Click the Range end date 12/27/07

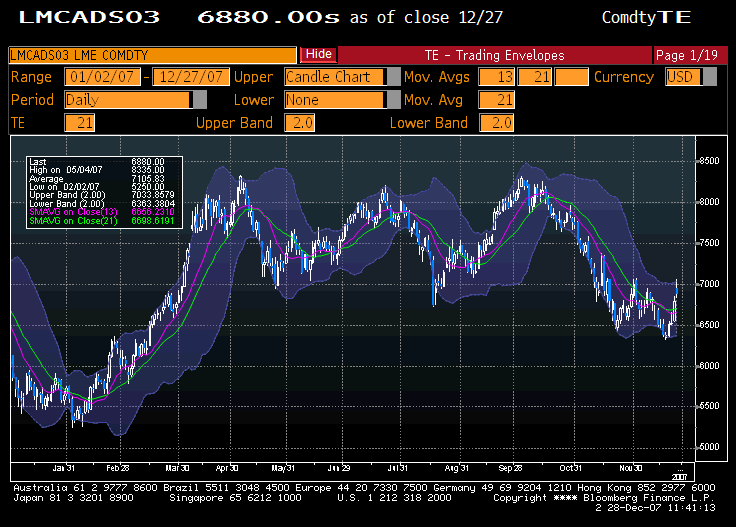pos(189,77)
